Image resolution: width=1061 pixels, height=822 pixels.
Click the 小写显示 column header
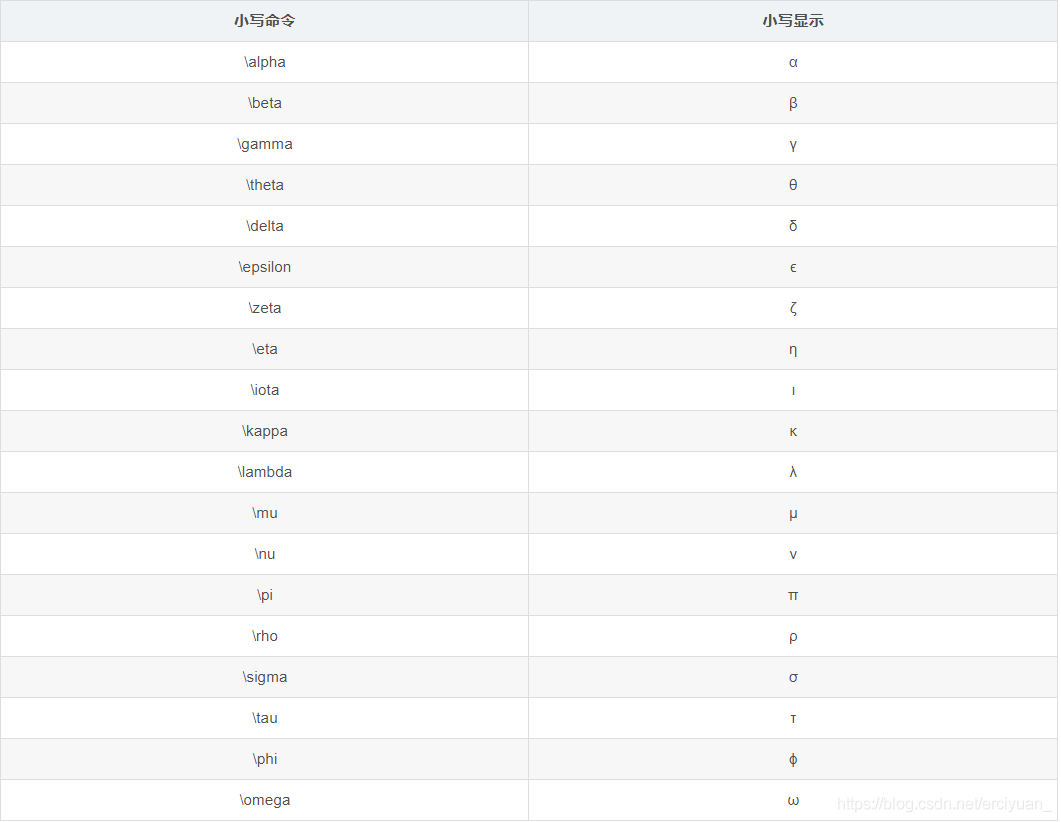pos(793,21)
